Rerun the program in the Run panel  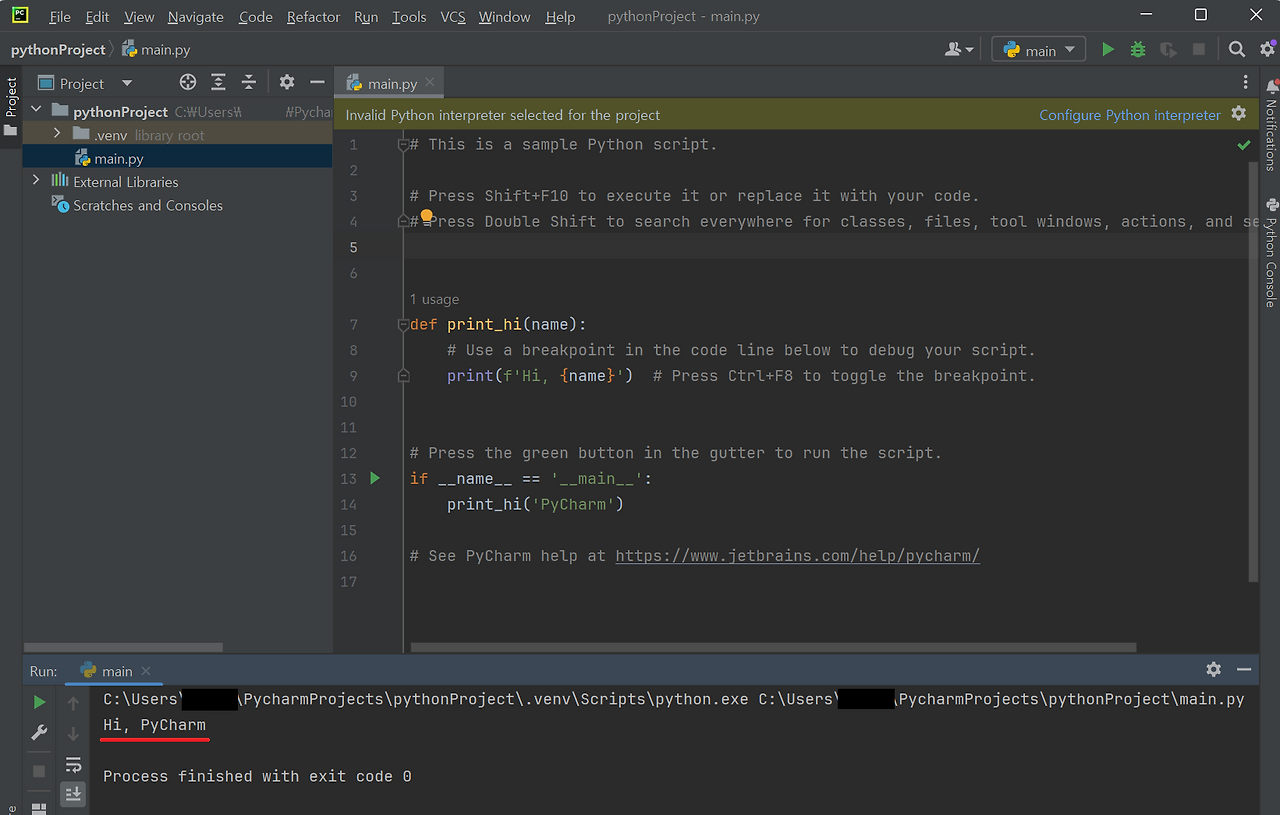tap(39, 701)
